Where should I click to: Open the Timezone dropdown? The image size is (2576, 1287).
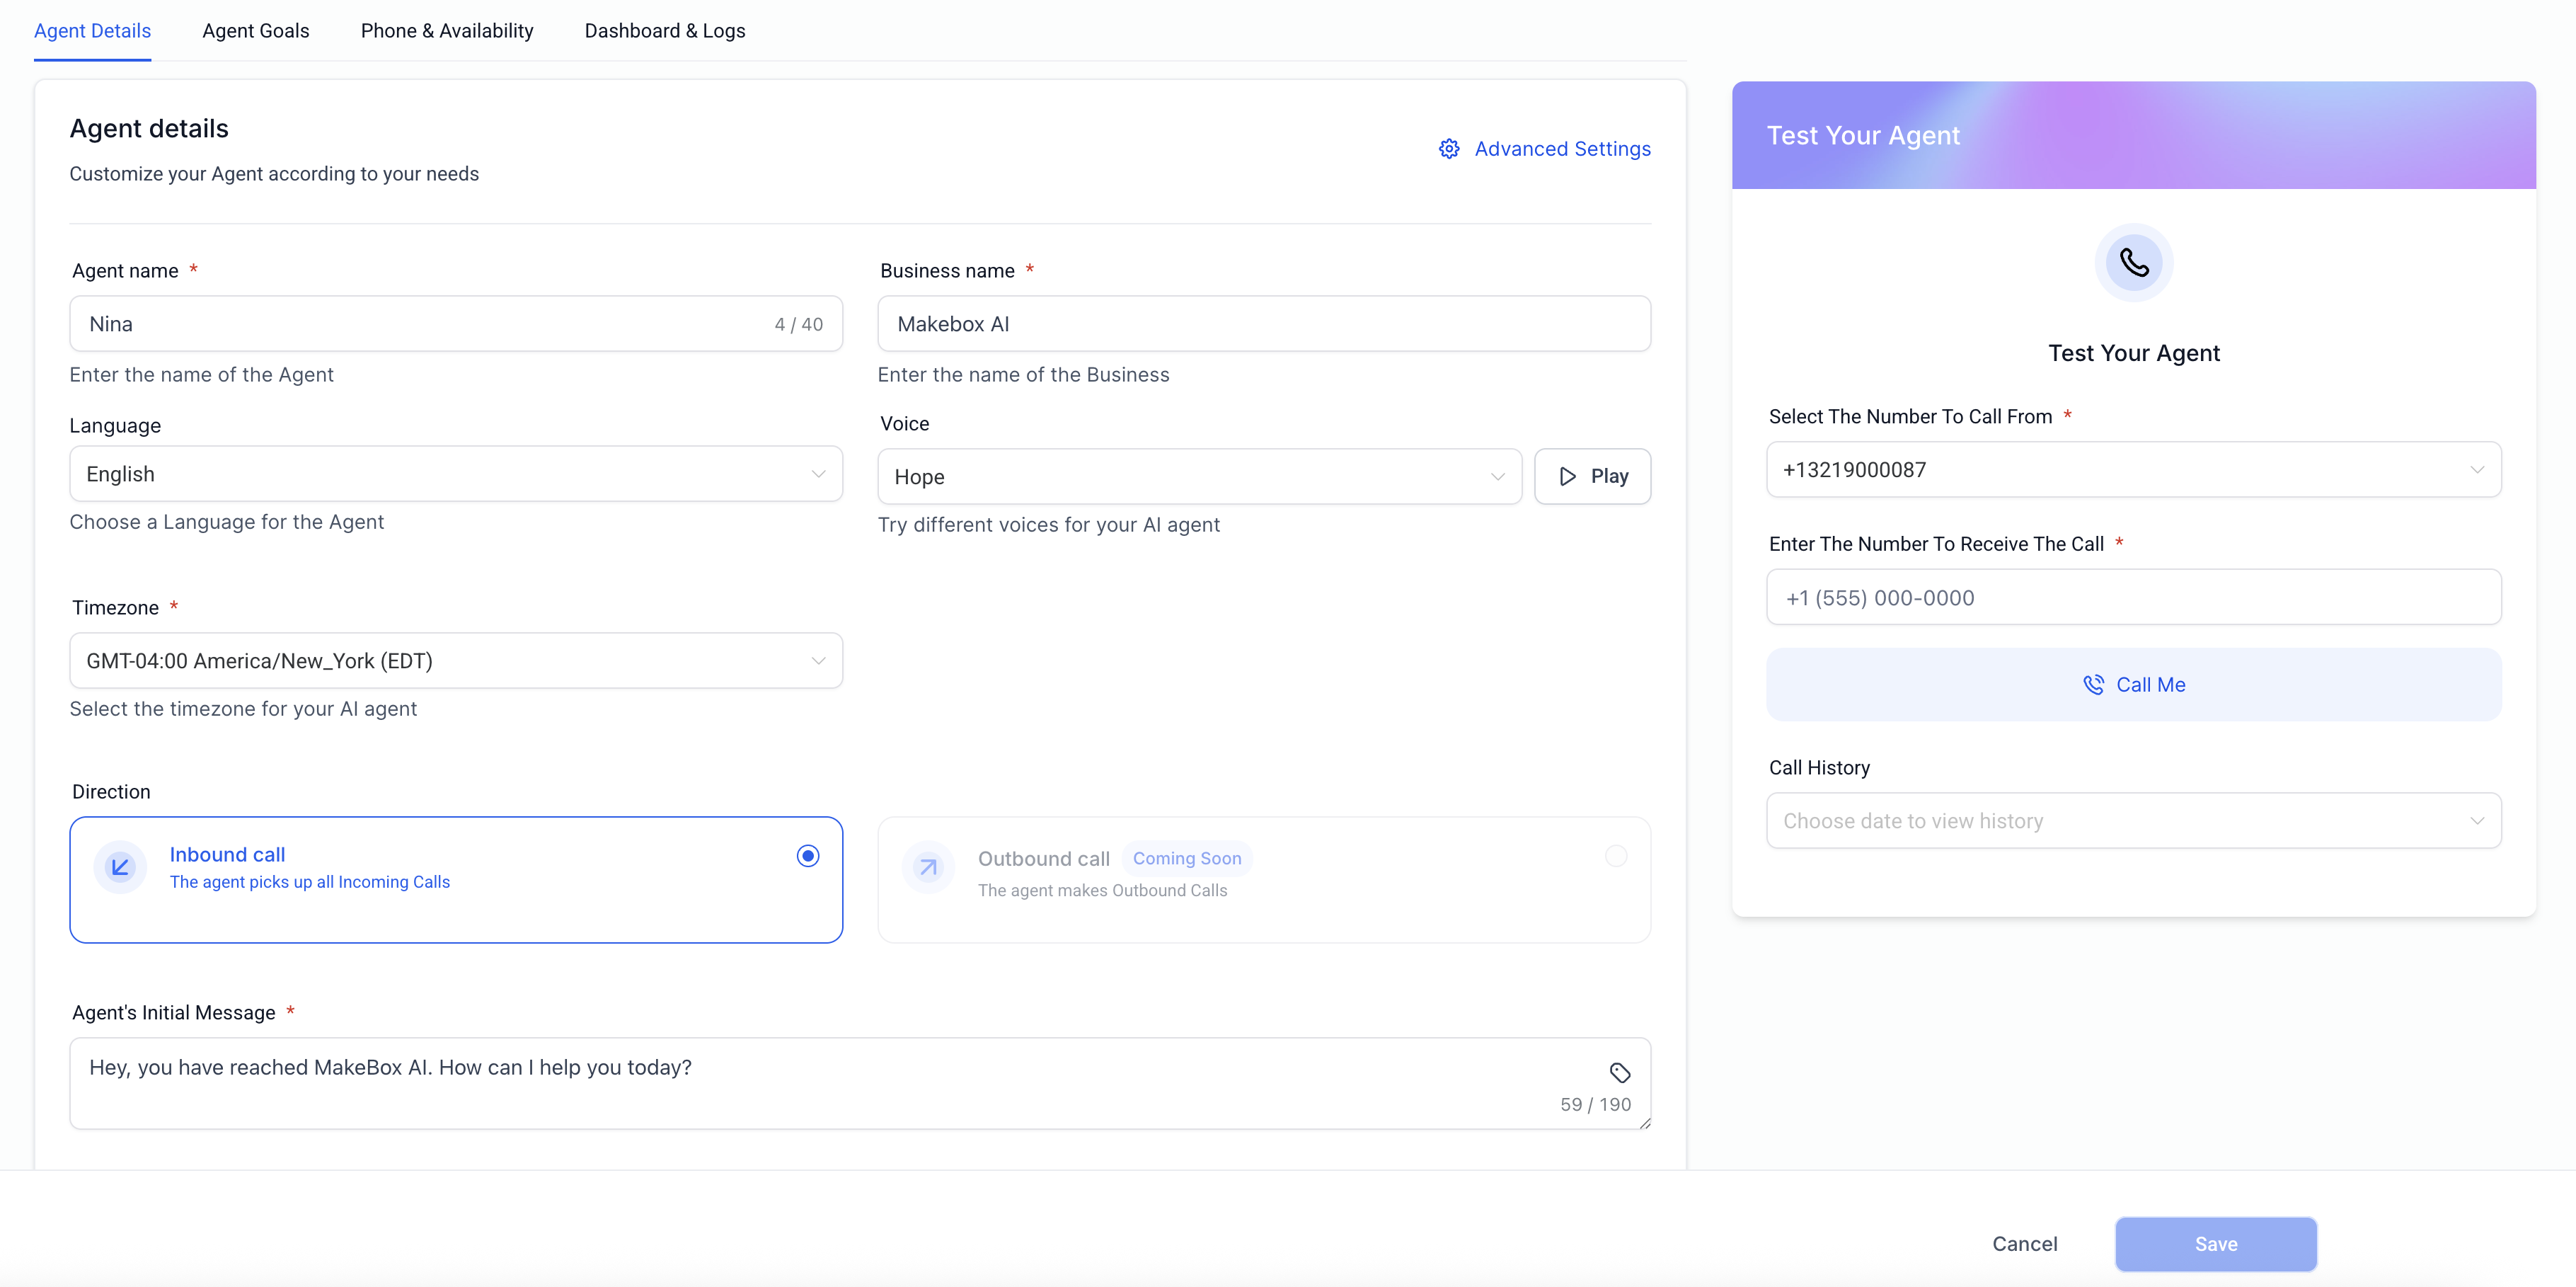point(456,661)
